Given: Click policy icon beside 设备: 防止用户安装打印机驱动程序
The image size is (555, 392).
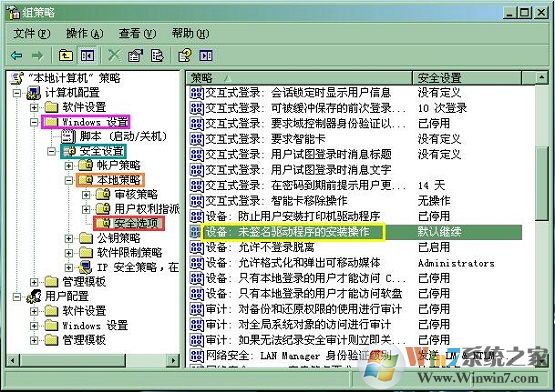Looking at the screenshot, I should point(196,216).
